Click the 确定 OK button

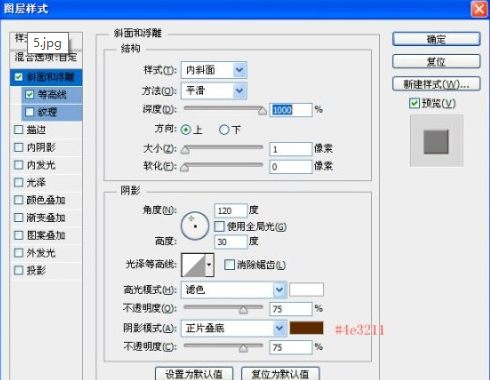(x=436, y=39)
